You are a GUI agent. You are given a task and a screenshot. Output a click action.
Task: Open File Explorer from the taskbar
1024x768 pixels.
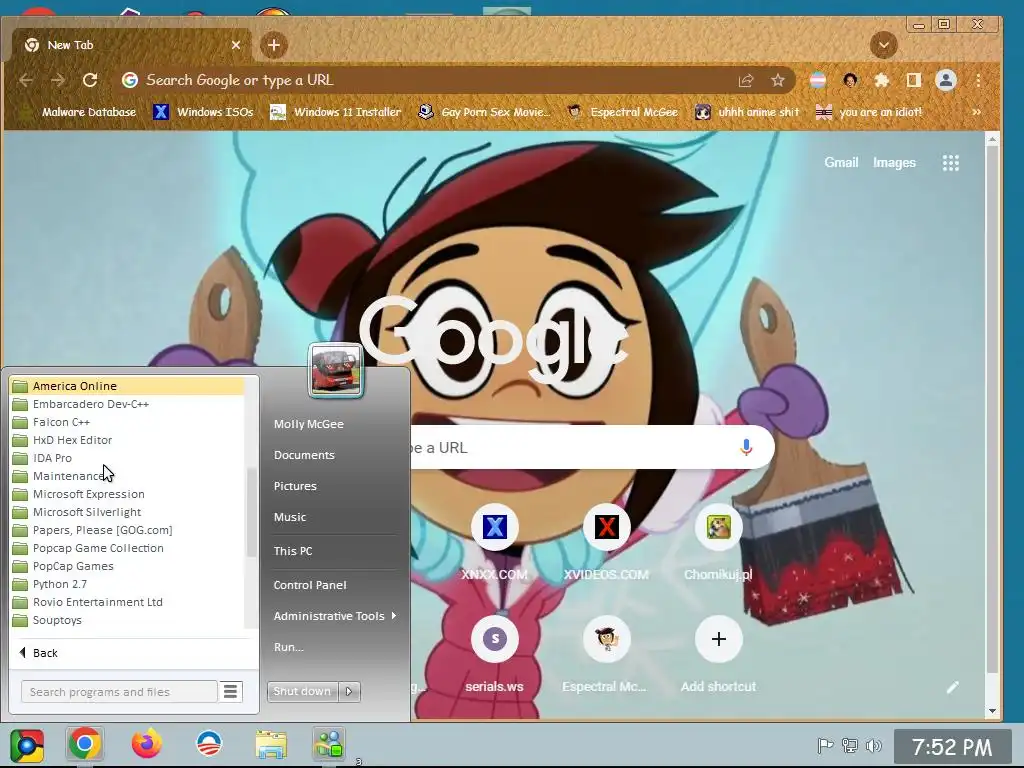click(270, 744)
